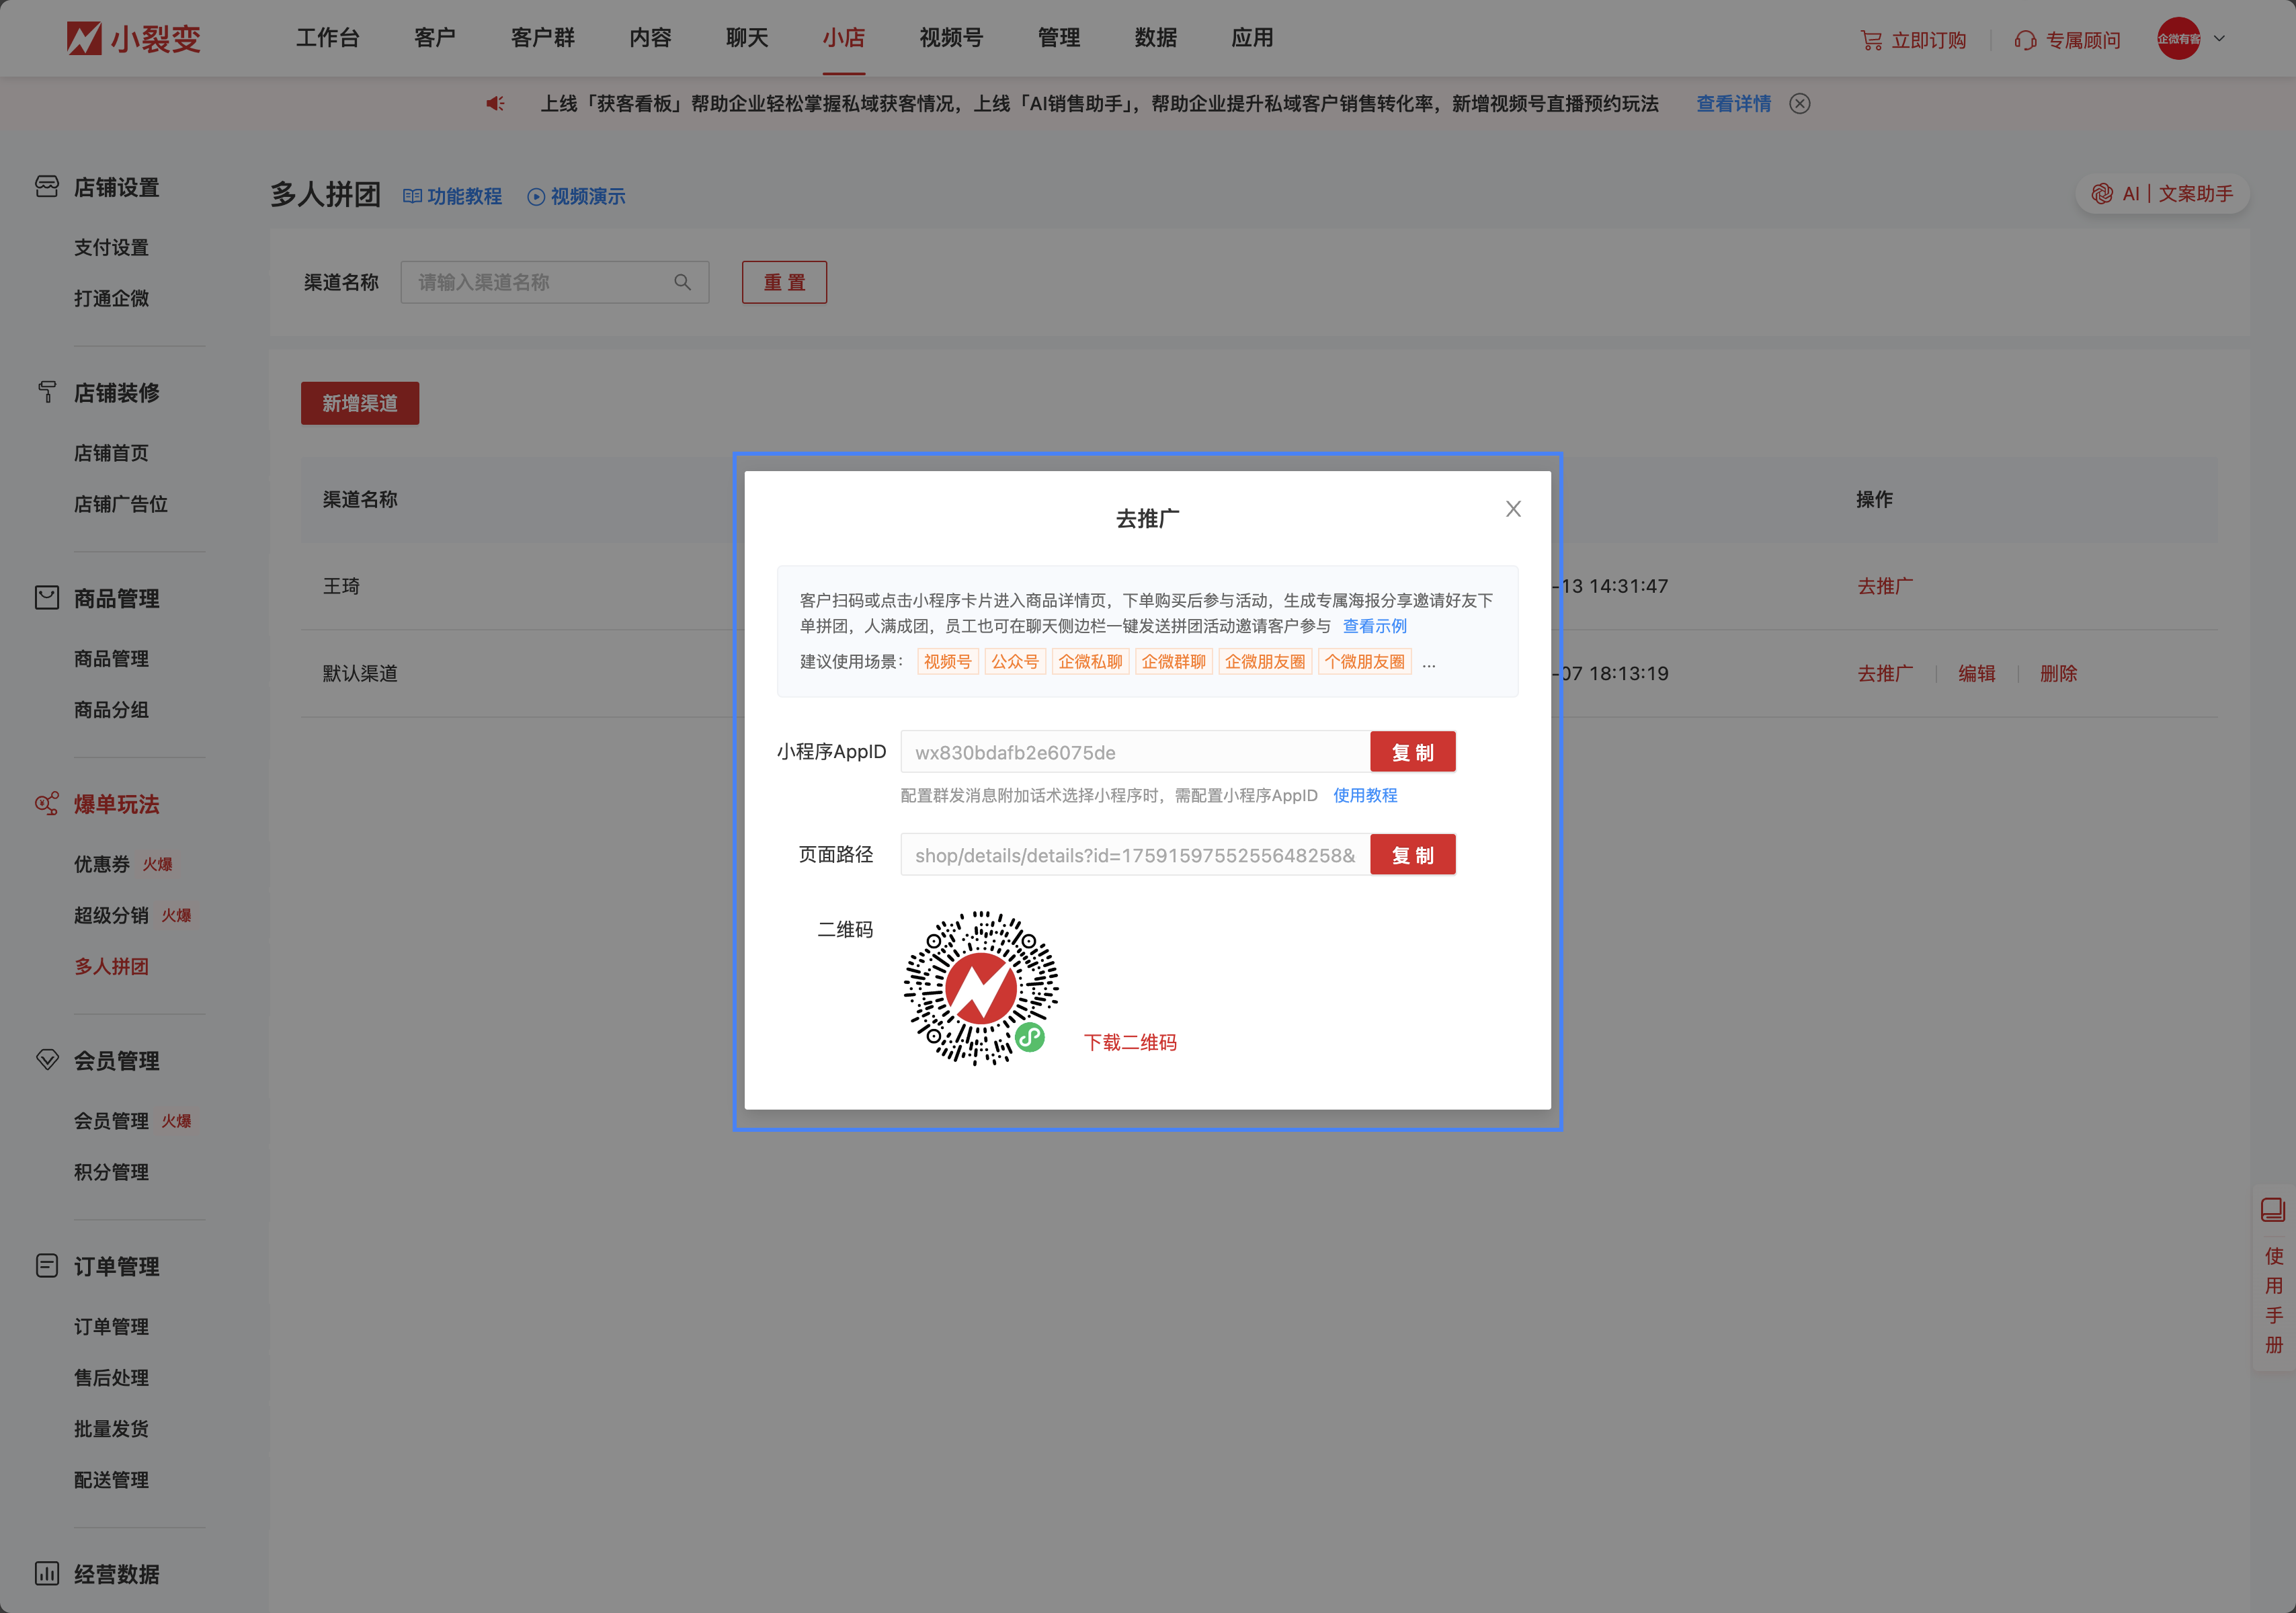Open 优惠券 in sidebar
The image size is (2296, 1613).
(102, 864)
